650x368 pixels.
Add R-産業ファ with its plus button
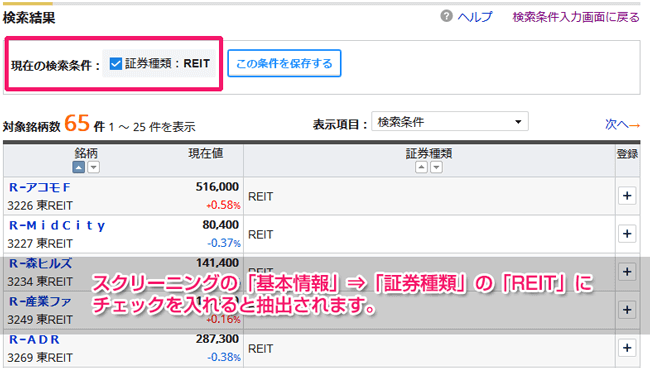(627, 310)
